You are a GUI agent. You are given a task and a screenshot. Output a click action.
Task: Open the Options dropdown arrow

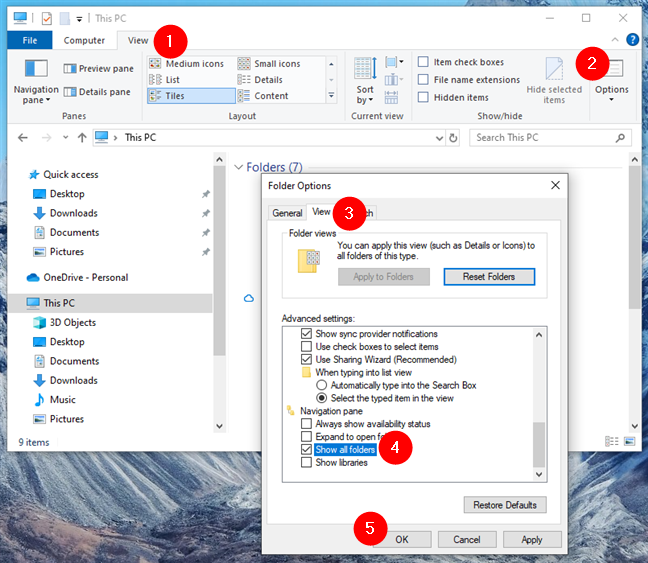[611, 99]
